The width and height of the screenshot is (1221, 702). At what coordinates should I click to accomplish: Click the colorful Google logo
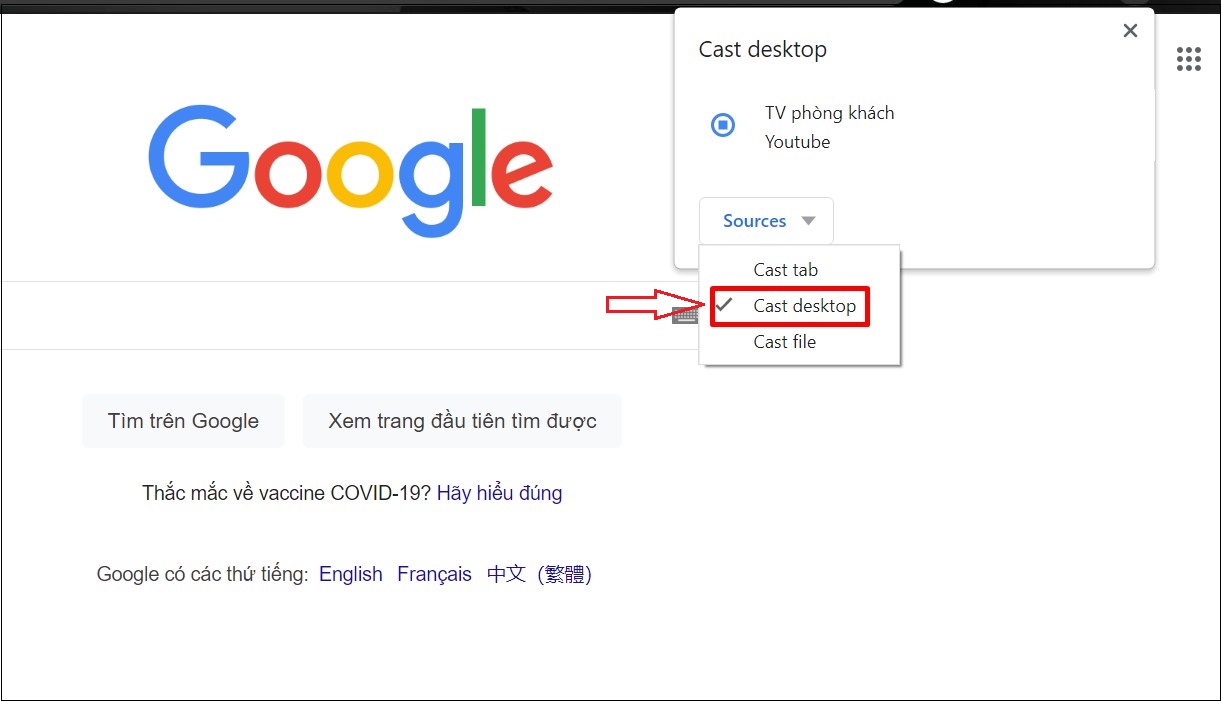[x=350, y=170]
